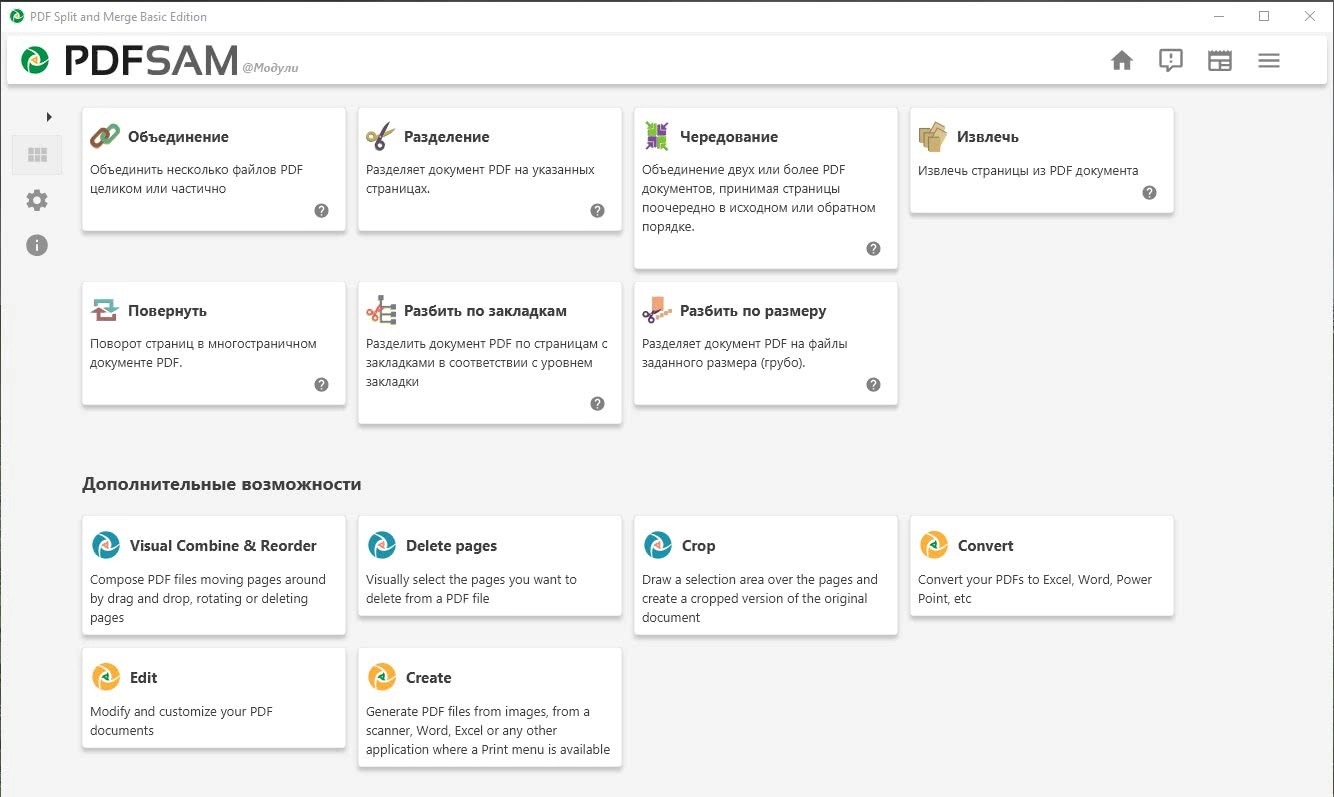Click the Чередование mix icon
Viewport: 1334px width, 797px height.
pos(657,137)
